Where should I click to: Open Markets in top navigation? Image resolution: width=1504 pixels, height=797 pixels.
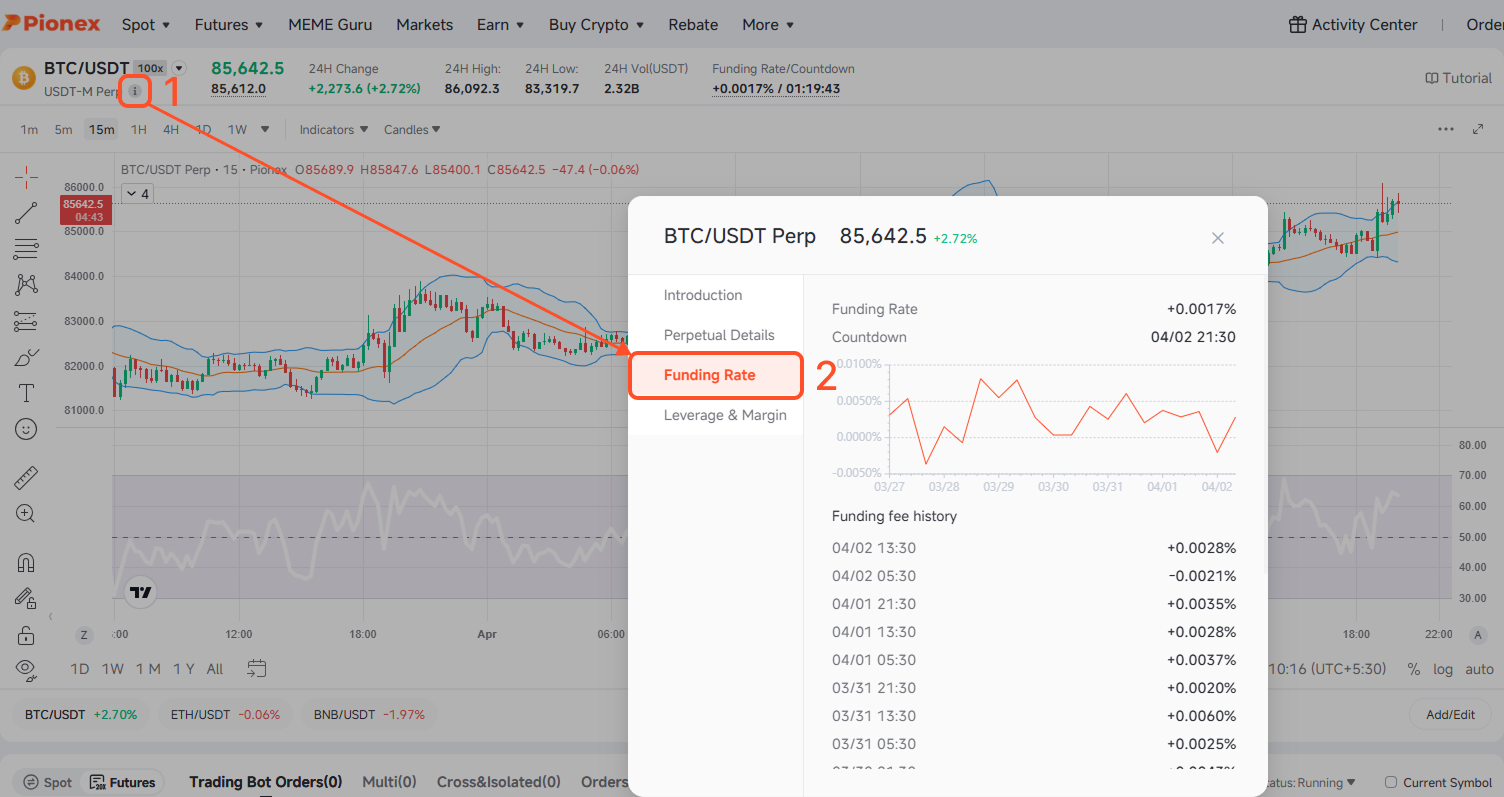(424, 24)
